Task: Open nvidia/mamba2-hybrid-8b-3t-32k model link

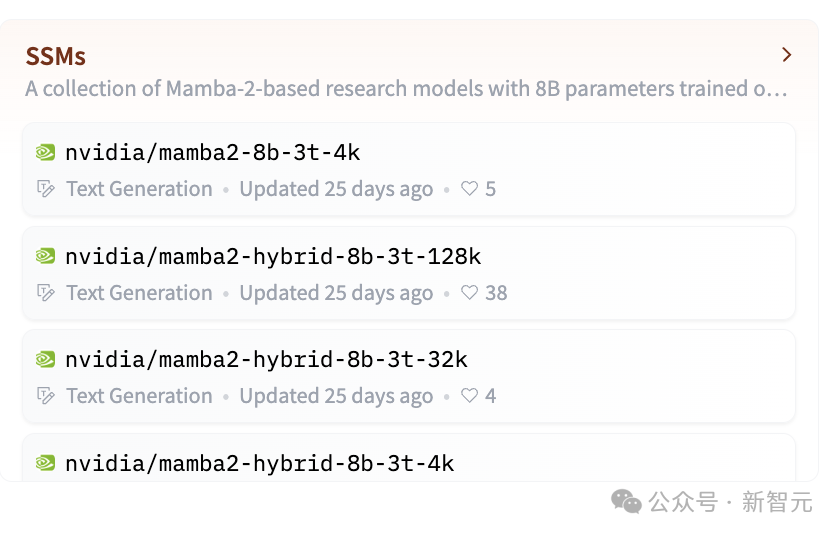Action: [266, 360]
